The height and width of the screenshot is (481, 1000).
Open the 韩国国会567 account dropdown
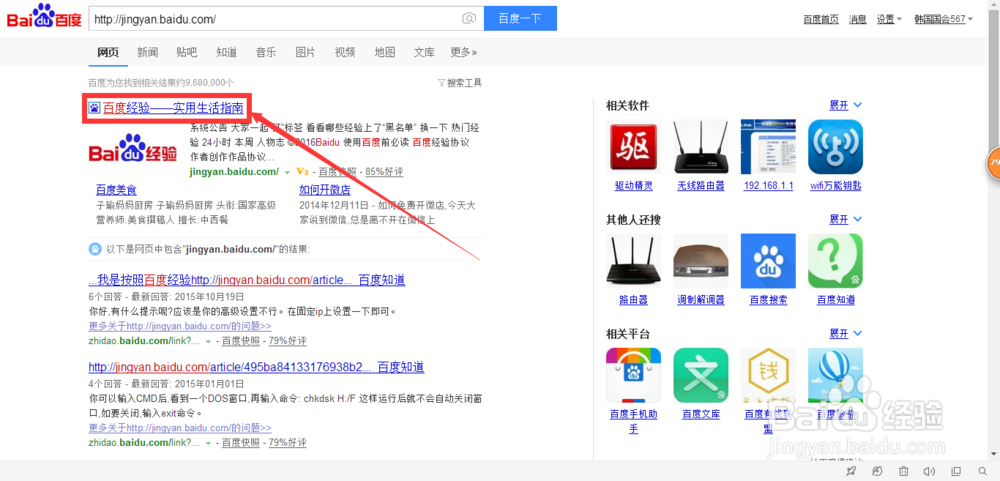[944, 19]
